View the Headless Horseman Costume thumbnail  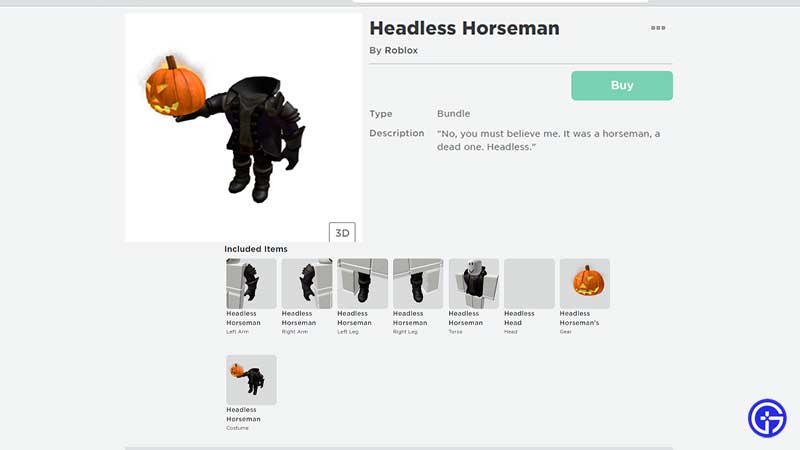click(251, 380)
